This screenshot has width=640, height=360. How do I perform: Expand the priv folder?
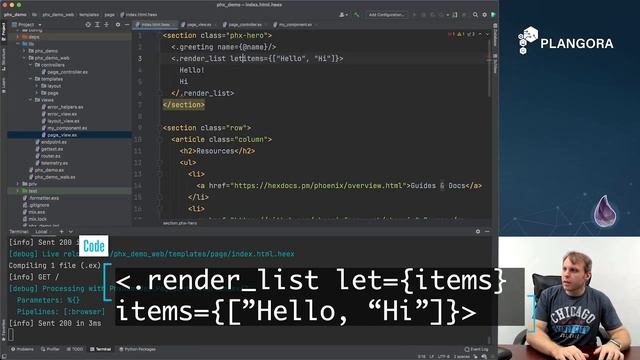coord(18,184)
